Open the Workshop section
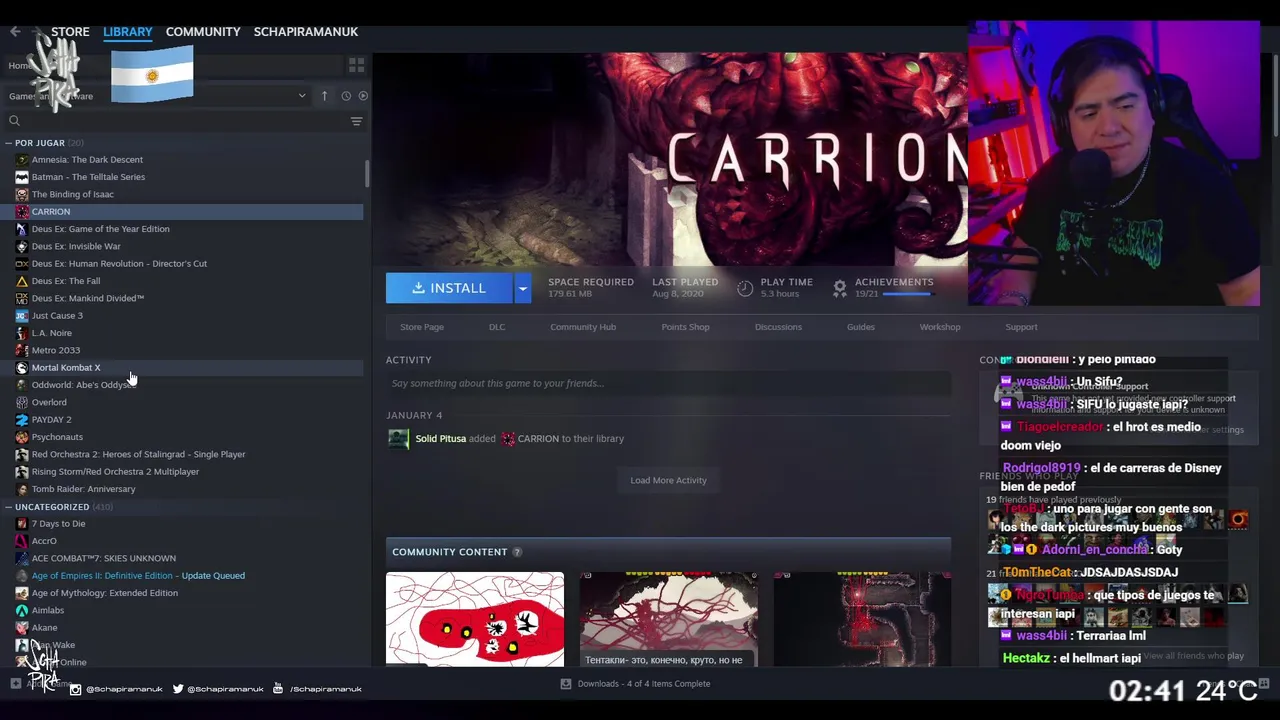Image resolution: width=1280 pixels, height=720 pixels. coord(940,327)
